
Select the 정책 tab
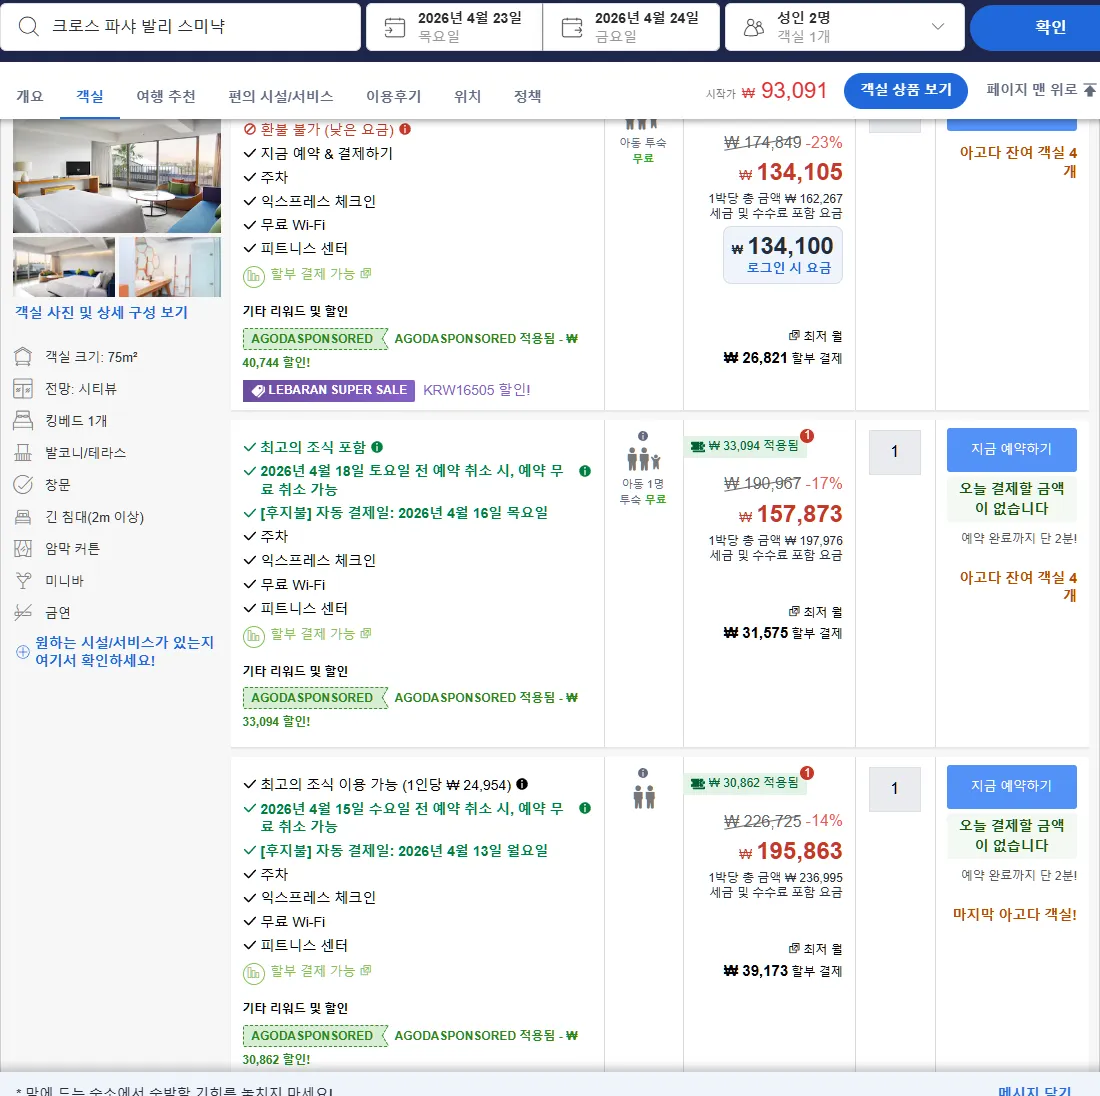pos(528,96)
